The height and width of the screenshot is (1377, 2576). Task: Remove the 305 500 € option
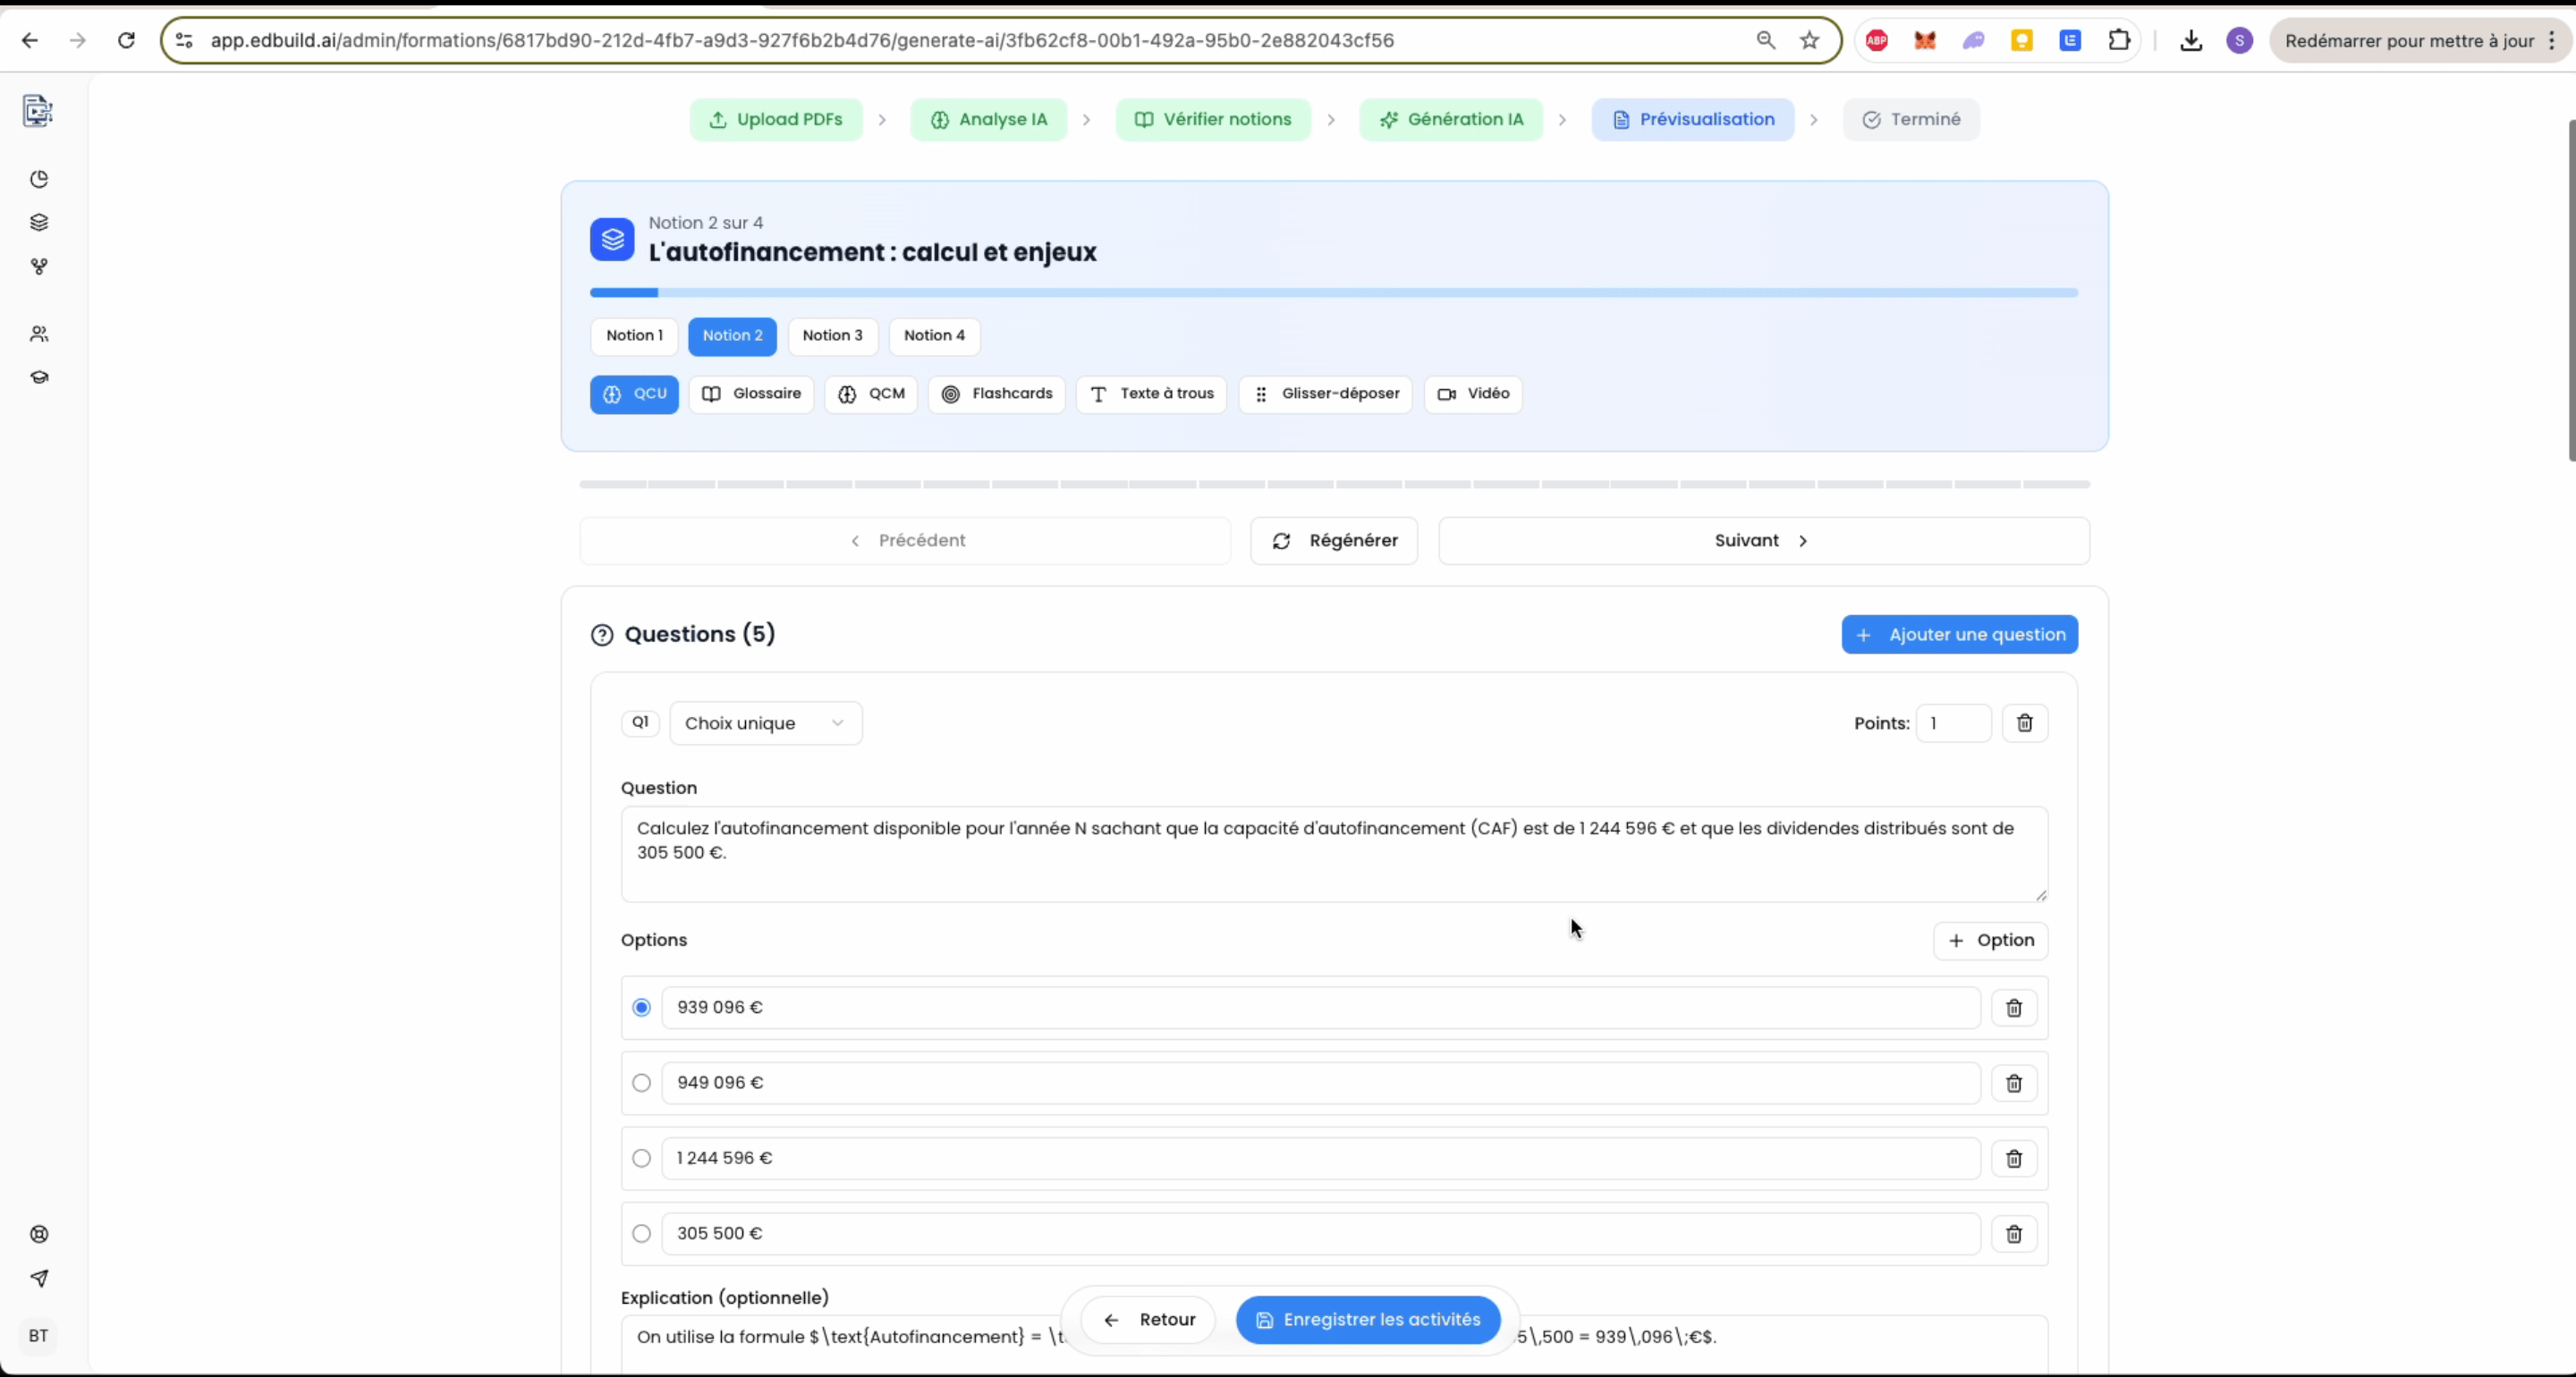pos(2013,1234)
